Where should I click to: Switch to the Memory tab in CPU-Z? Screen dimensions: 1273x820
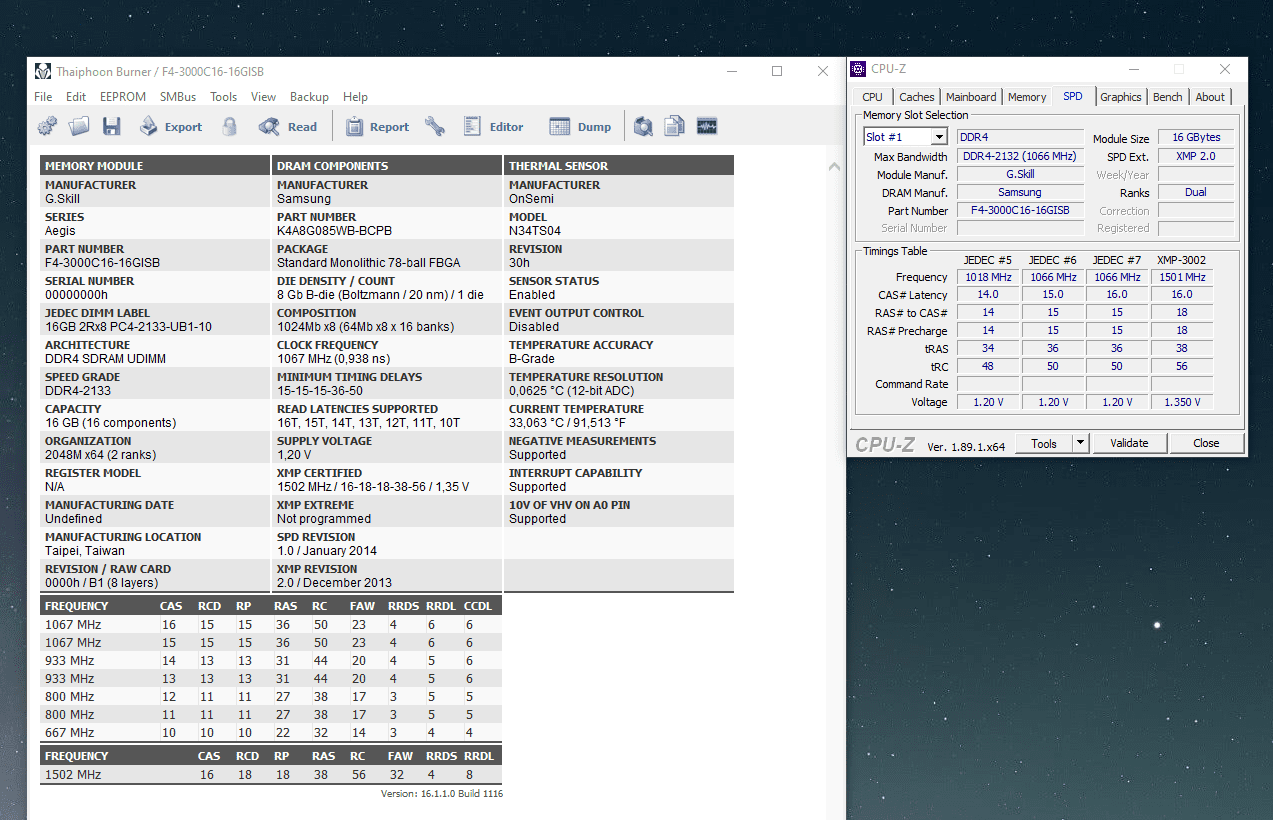click(x=1027, y=97)
